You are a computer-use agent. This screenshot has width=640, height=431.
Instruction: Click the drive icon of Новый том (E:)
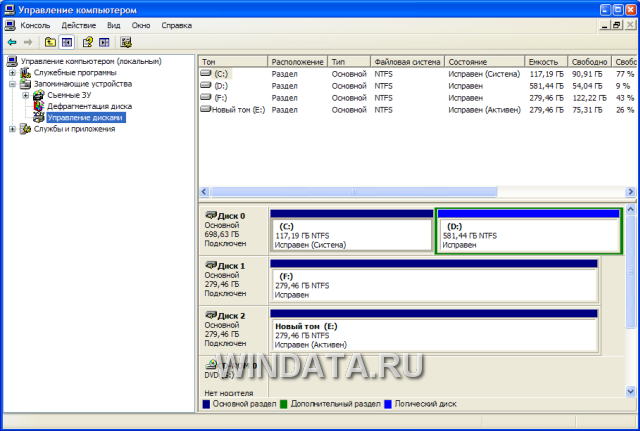206,109
